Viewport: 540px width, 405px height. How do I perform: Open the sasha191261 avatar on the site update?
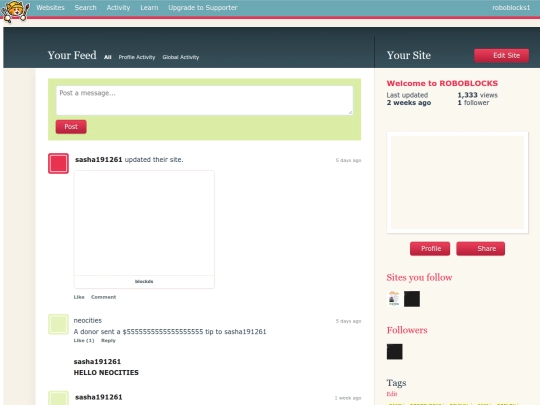(x=58, y=163)
